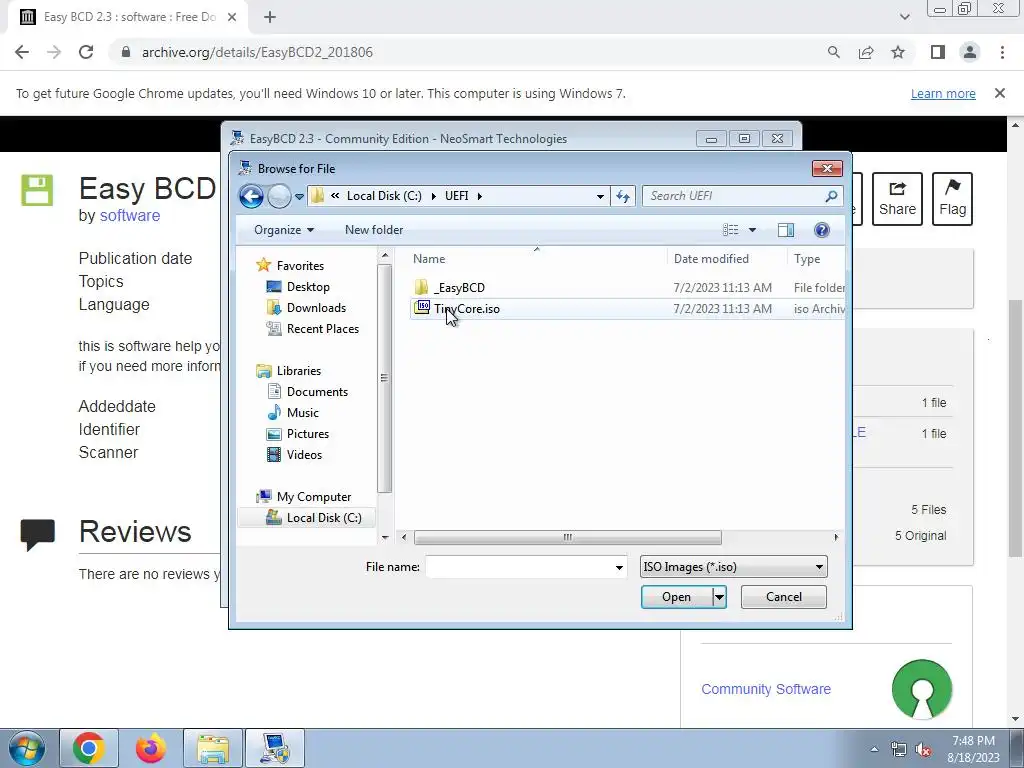Sort by Type column header
The width and height of the screenshot is (1024, 768).
[807, 259]
